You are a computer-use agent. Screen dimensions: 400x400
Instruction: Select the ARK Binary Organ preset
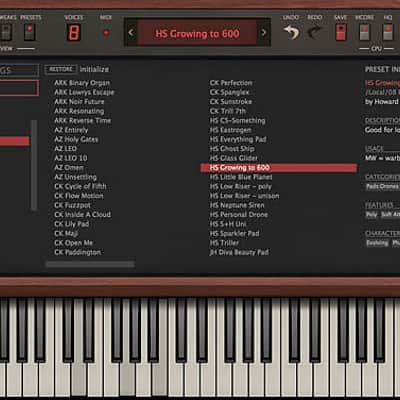click(x=82, y=83)
